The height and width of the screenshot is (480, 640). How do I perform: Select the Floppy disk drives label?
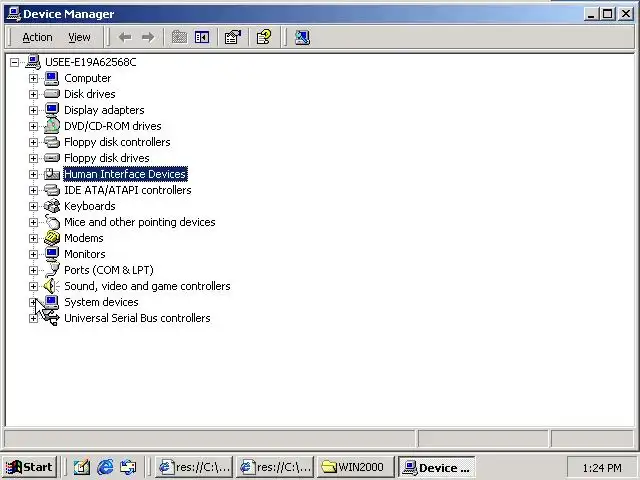coord(107,158)
